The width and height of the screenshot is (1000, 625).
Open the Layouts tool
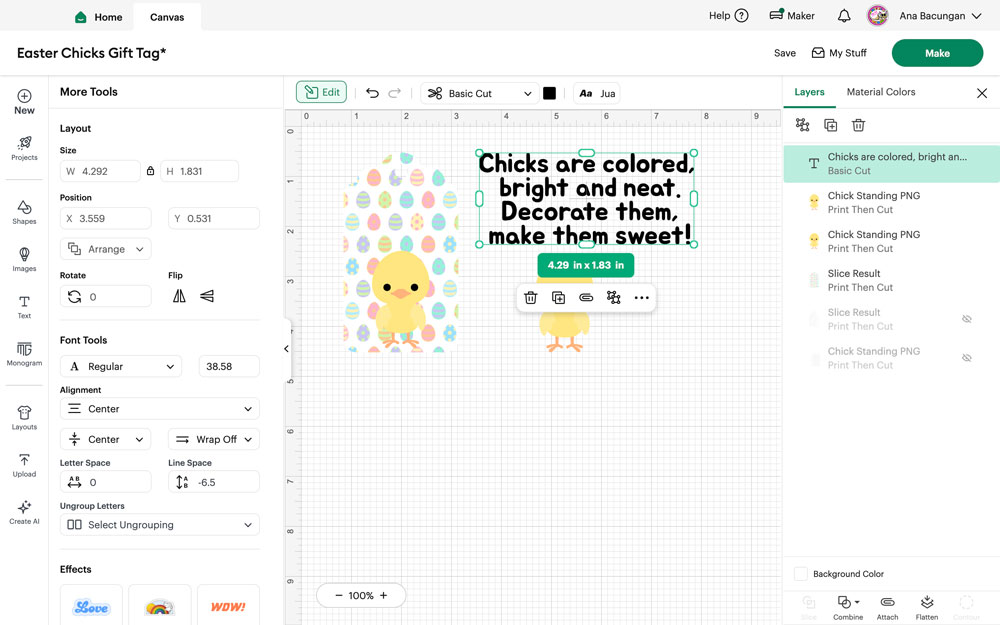24,418
